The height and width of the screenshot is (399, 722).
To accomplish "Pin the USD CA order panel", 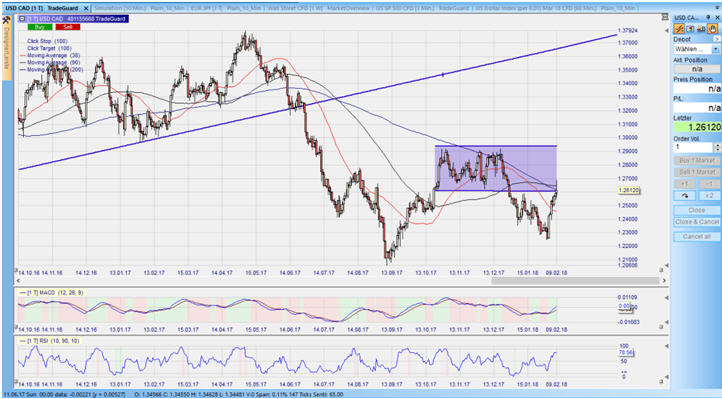I will click(709, 17).
